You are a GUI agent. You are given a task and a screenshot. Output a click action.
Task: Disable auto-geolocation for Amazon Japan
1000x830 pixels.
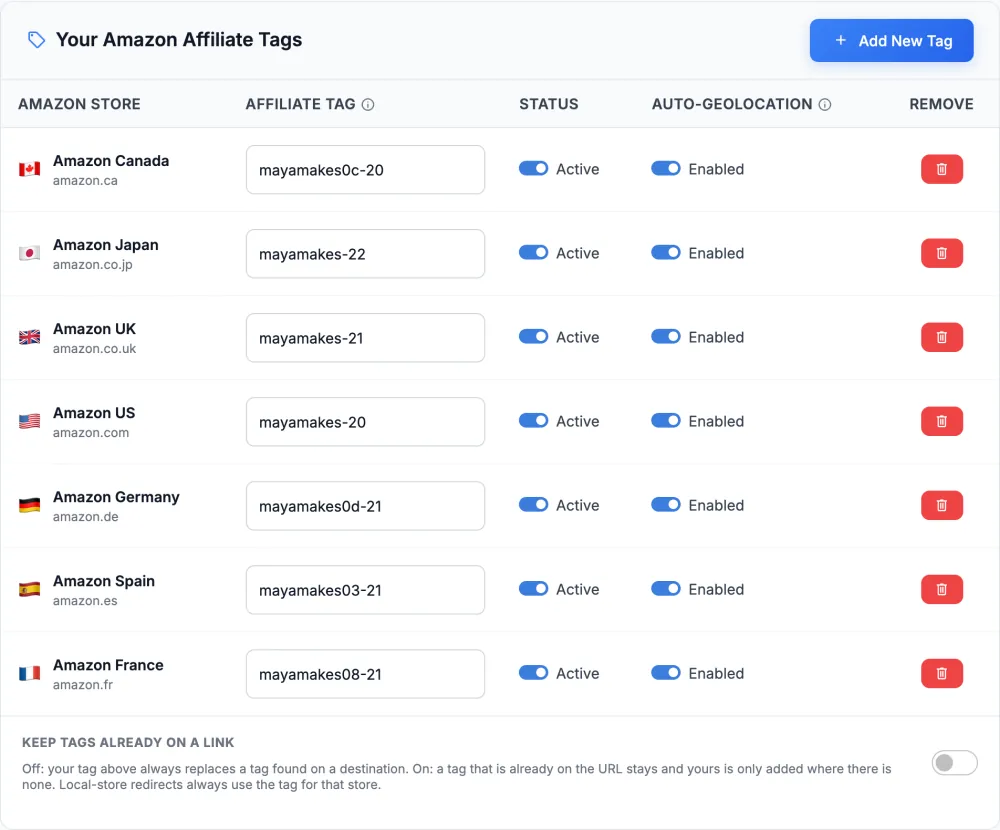click(x=666, y=253)
